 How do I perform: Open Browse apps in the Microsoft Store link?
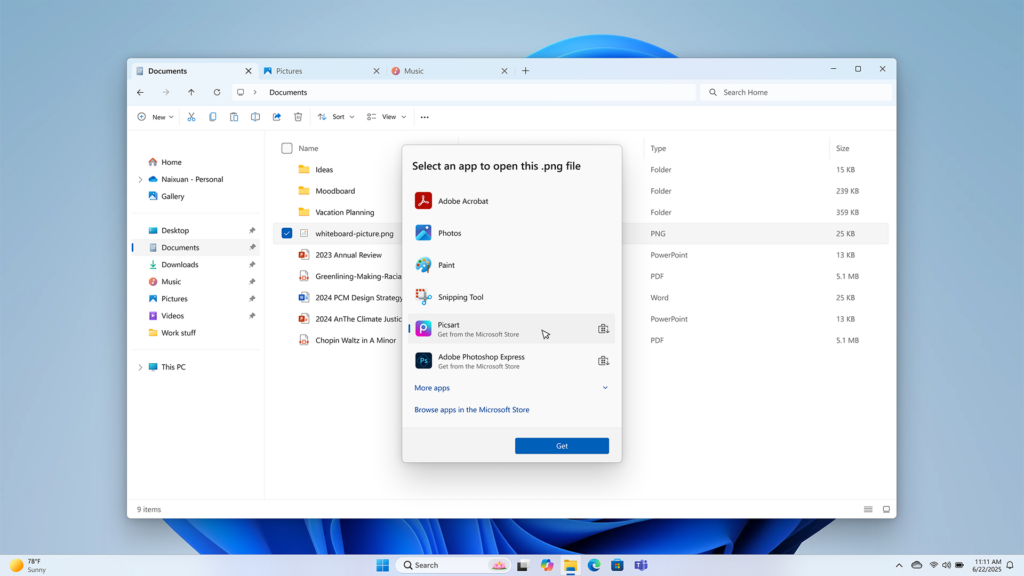(x=471, y=409)
